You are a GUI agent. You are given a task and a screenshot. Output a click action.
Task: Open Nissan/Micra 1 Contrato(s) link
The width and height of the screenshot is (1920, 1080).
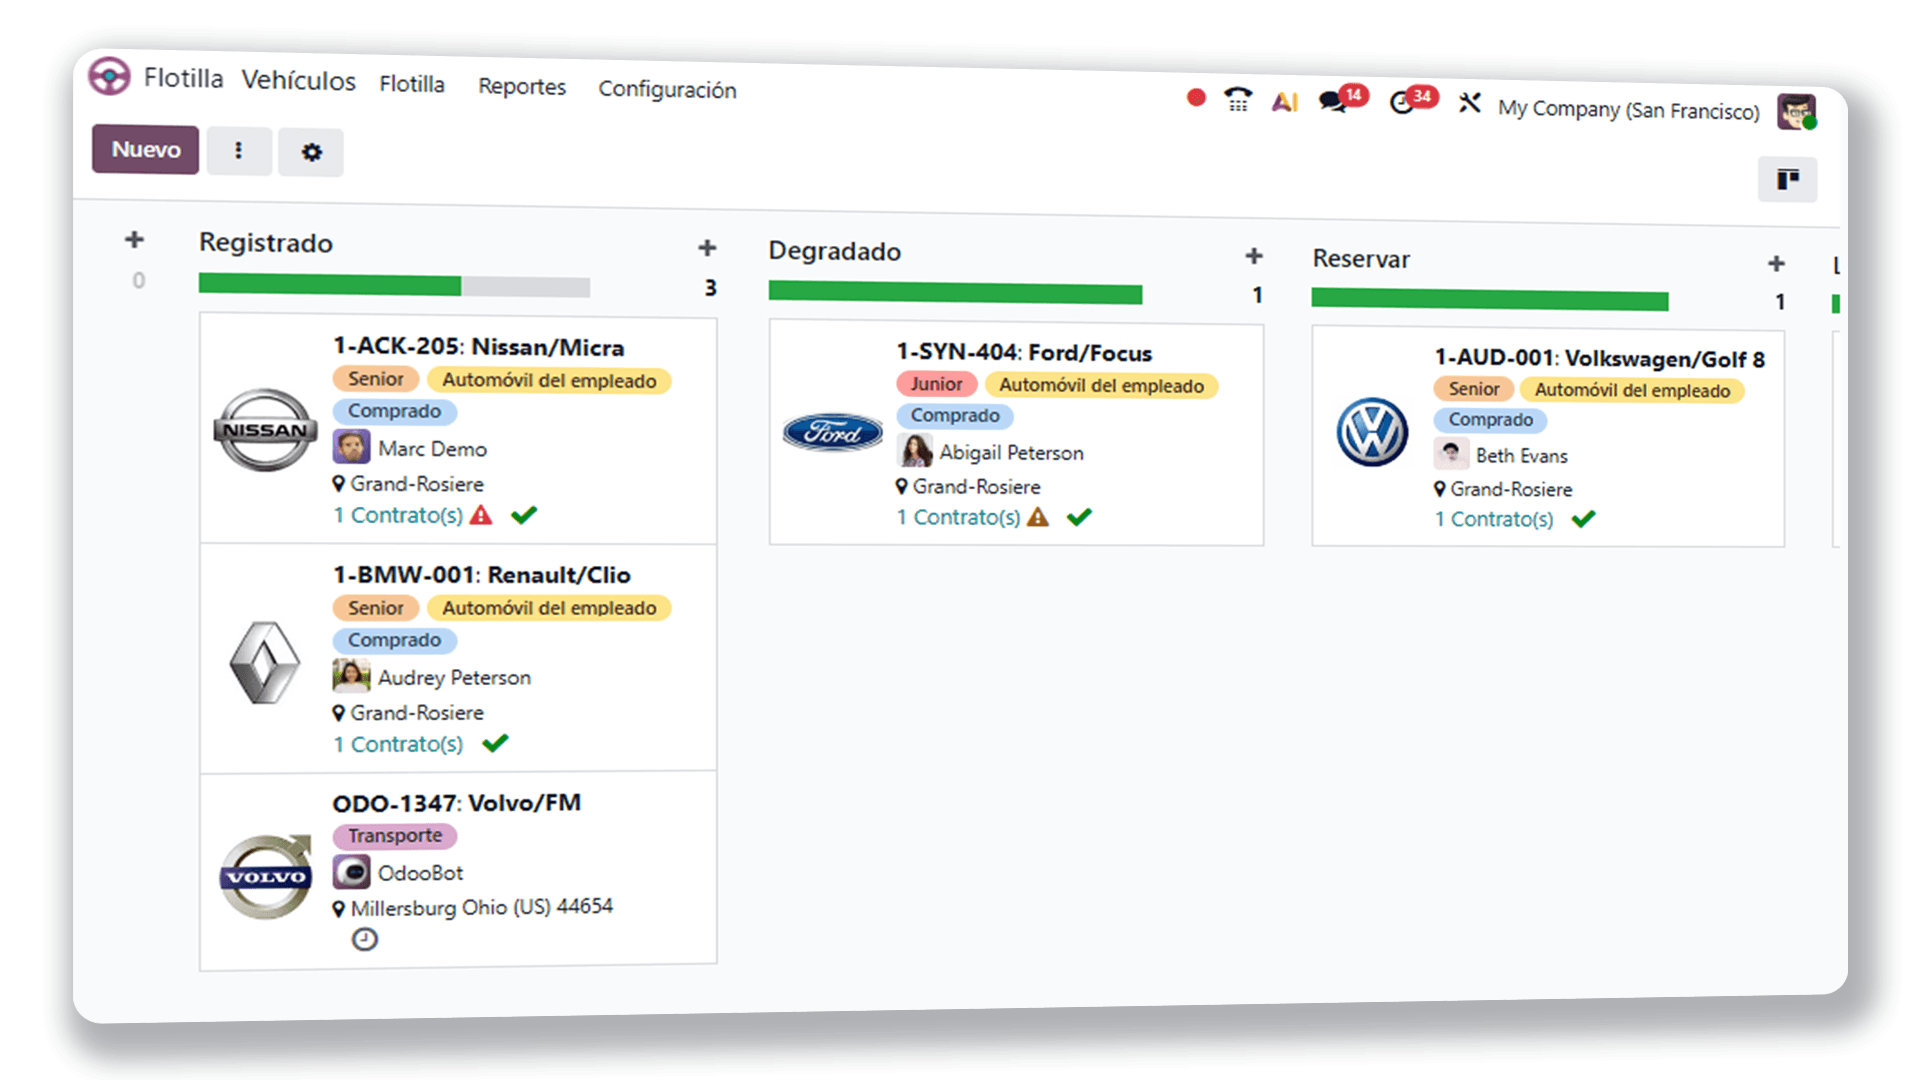click(x=398, y=515)
